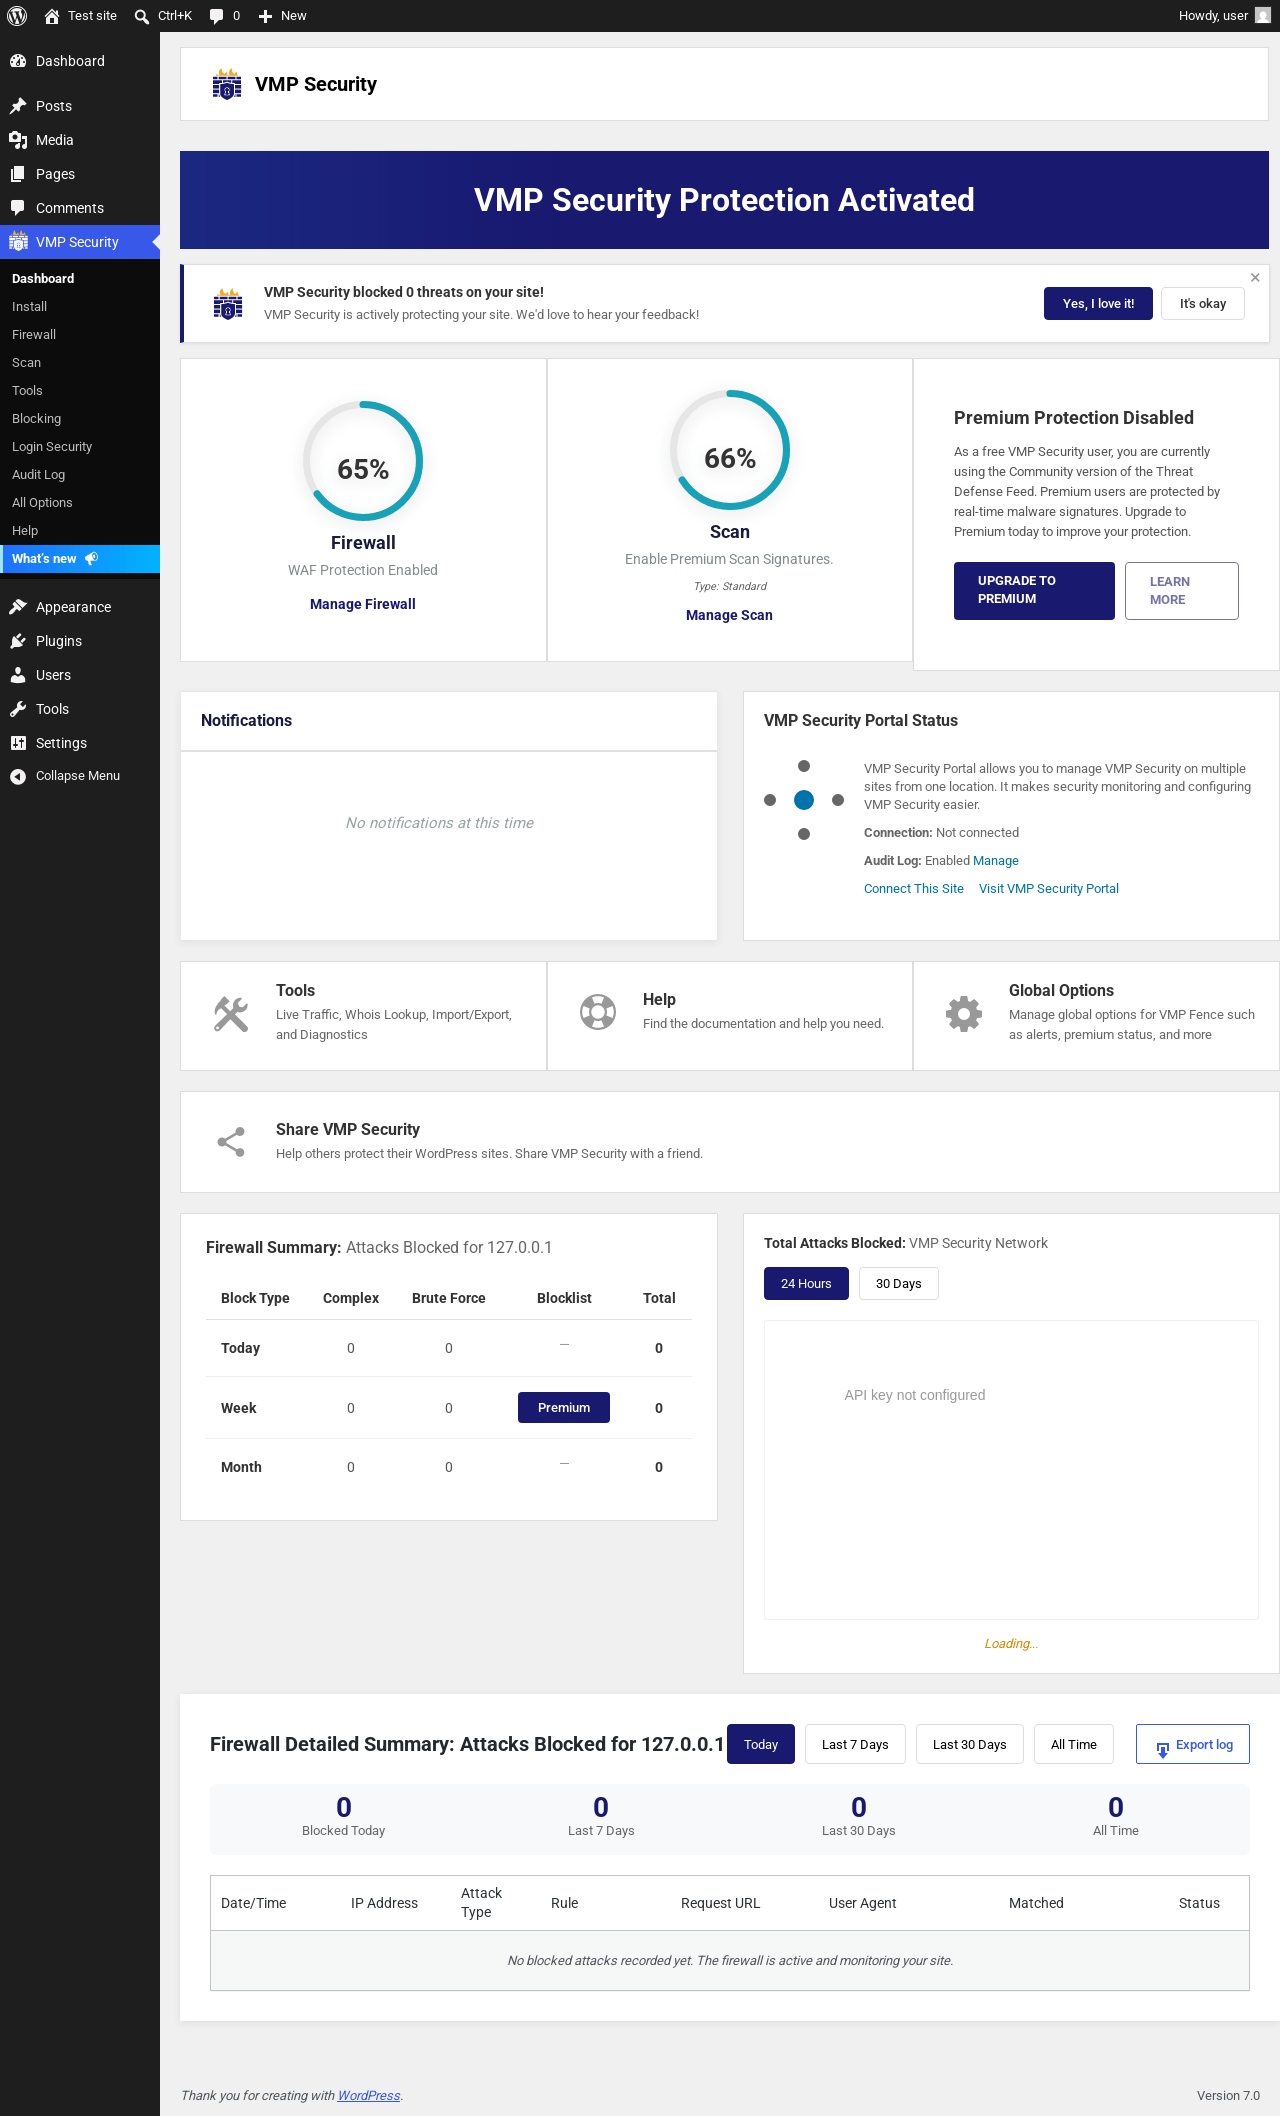This screenshot has height=2116, width=1280.
Task: Click the Appearance paintbrush icon
Action: point(18,607)
